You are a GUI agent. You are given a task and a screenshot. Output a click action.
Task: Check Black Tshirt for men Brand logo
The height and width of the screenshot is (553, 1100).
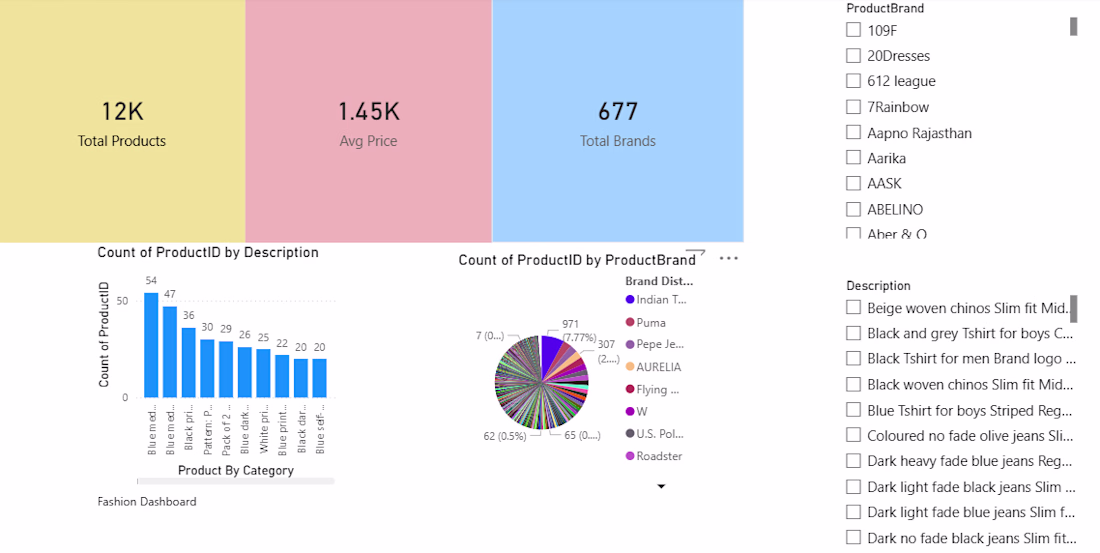853,359
